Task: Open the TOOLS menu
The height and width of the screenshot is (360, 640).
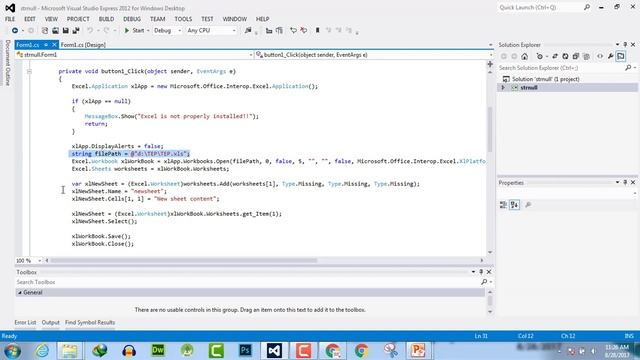Action: pyautogui.click(x=183, y=19)
